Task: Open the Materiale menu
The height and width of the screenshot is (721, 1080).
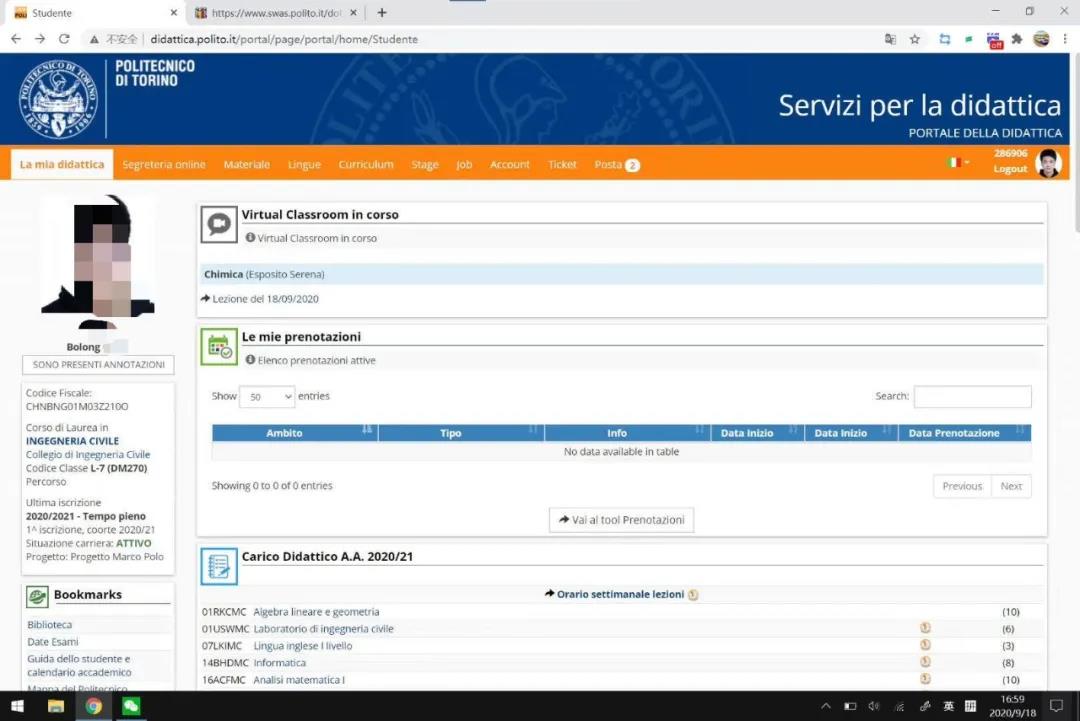Action: point(247,165)
